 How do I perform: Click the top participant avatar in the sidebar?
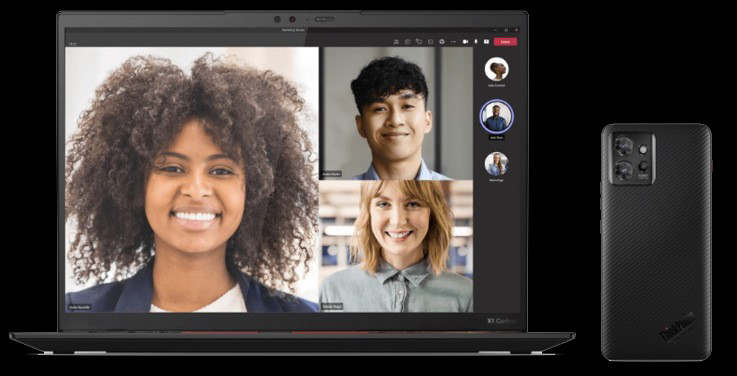496,69
